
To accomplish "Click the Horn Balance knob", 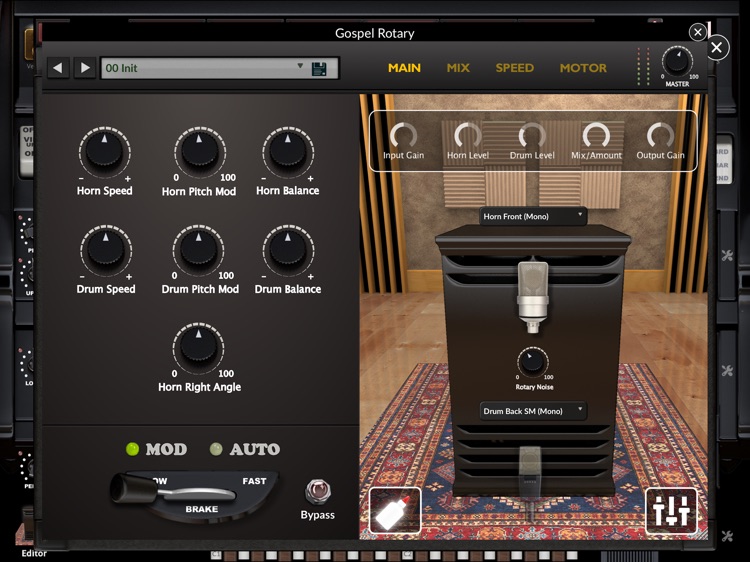I will [287, 152].
